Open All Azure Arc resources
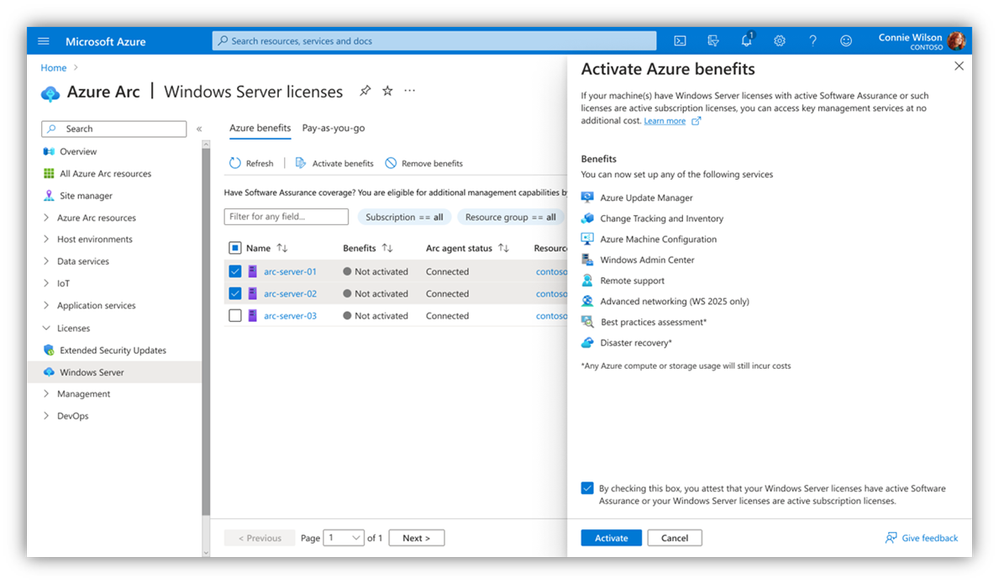This screenshot has height=584, width=999. 105,173
